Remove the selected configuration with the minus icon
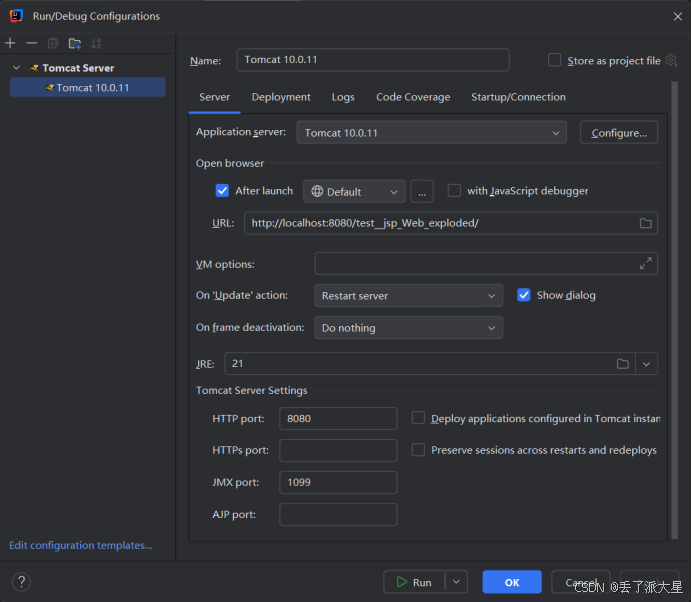Screen dimensions: 692x602 (x=32, y=43)
